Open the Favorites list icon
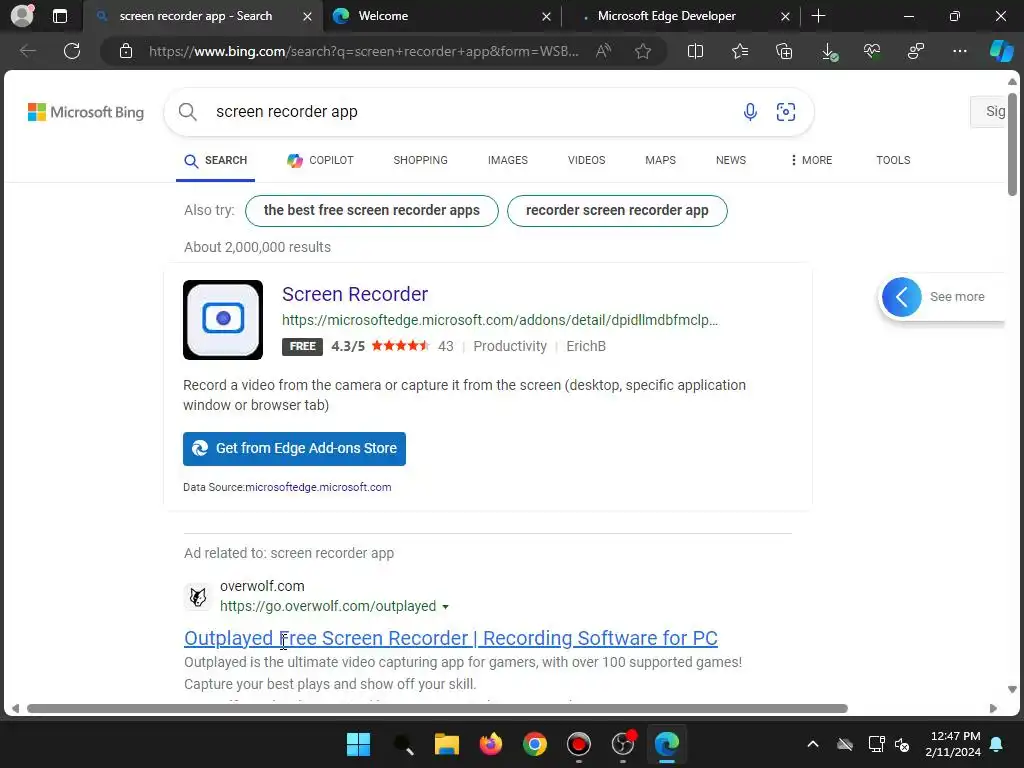Screen dimensions: 1024x768 740,51
